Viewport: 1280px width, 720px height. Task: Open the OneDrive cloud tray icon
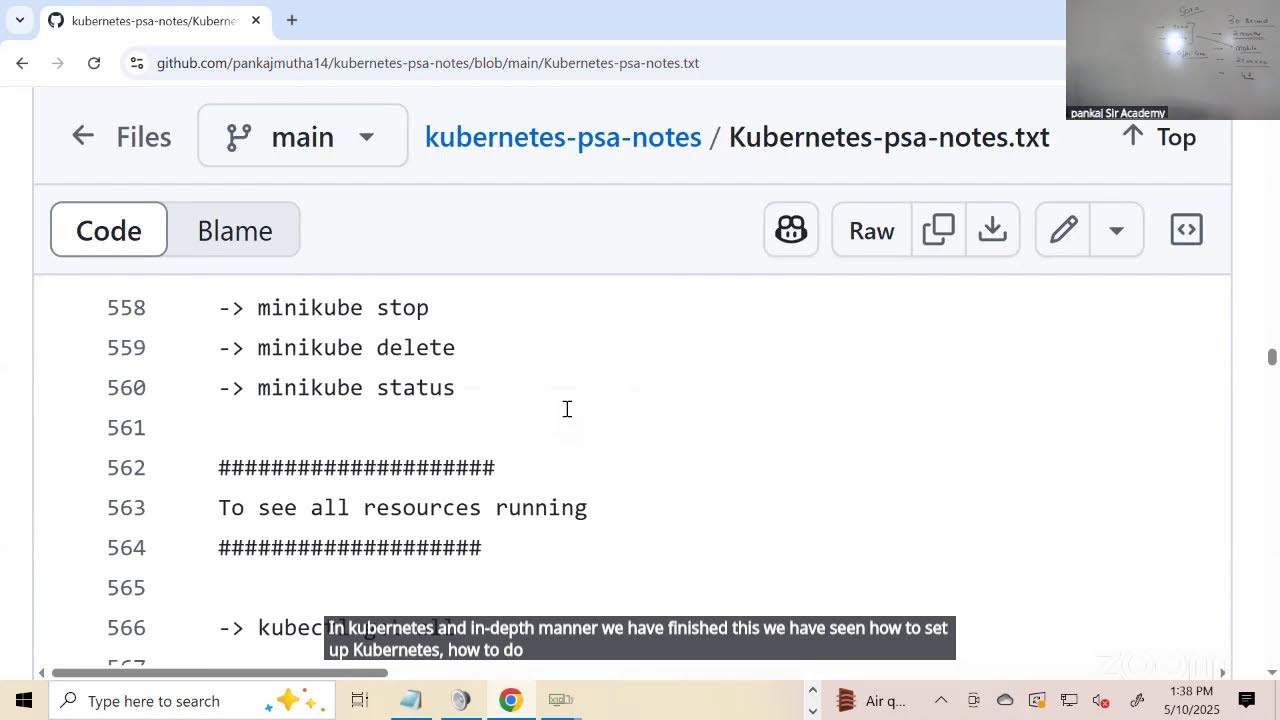coord(1005,700)
